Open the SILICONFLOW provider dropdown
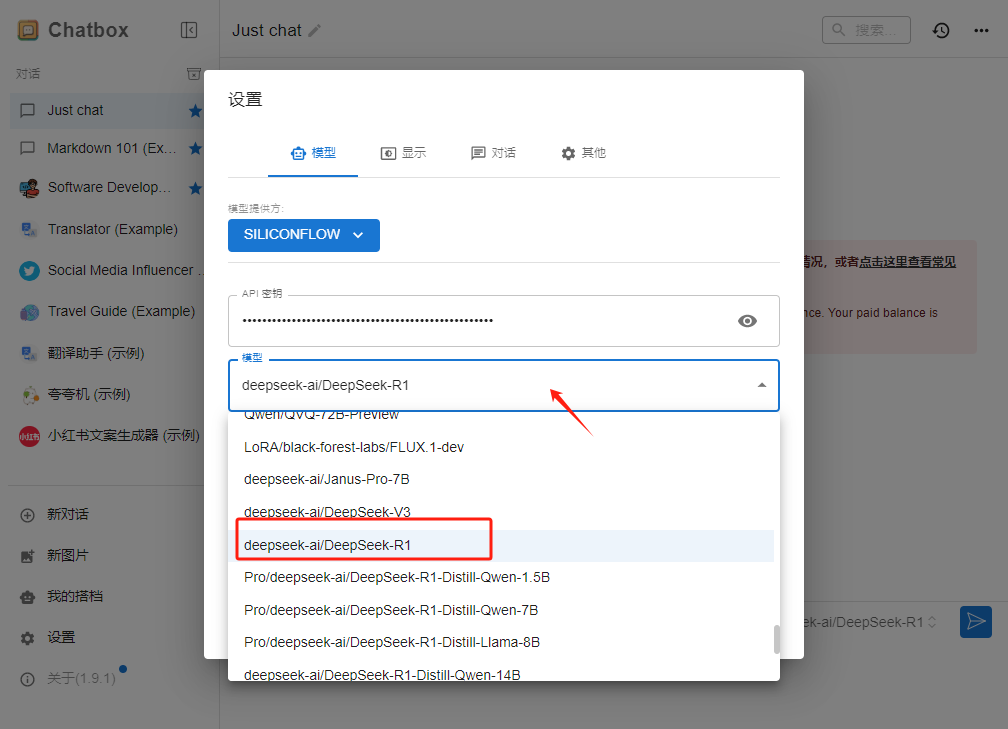Viewport: 1008px width, 729px height. 303,235
